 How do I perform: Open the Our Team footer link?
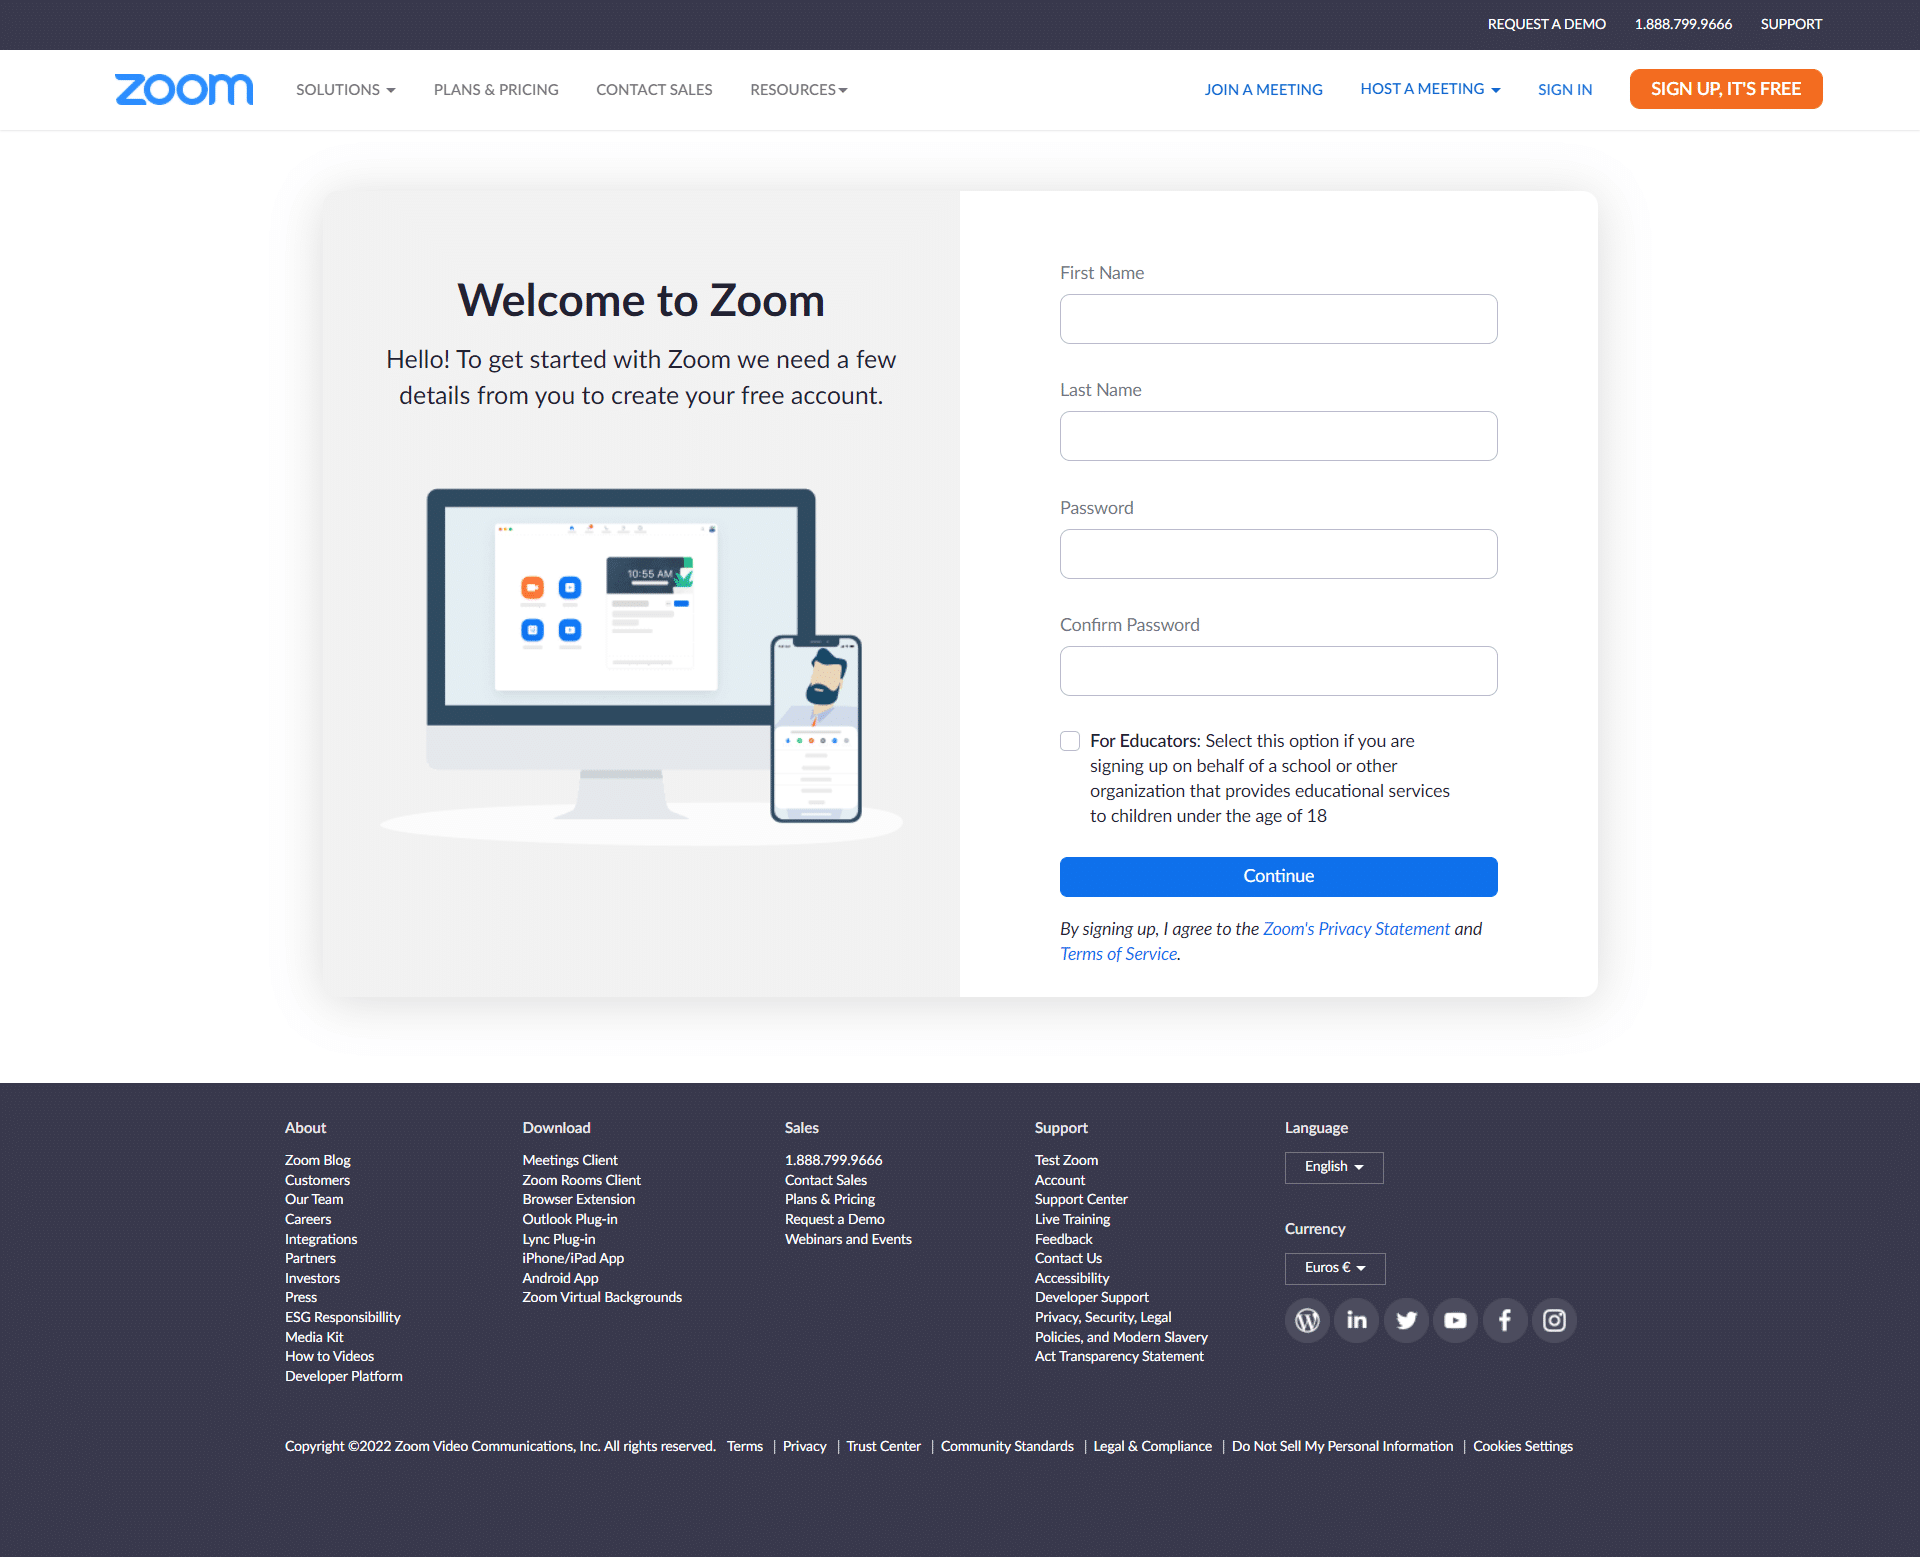click(314, 1199)
